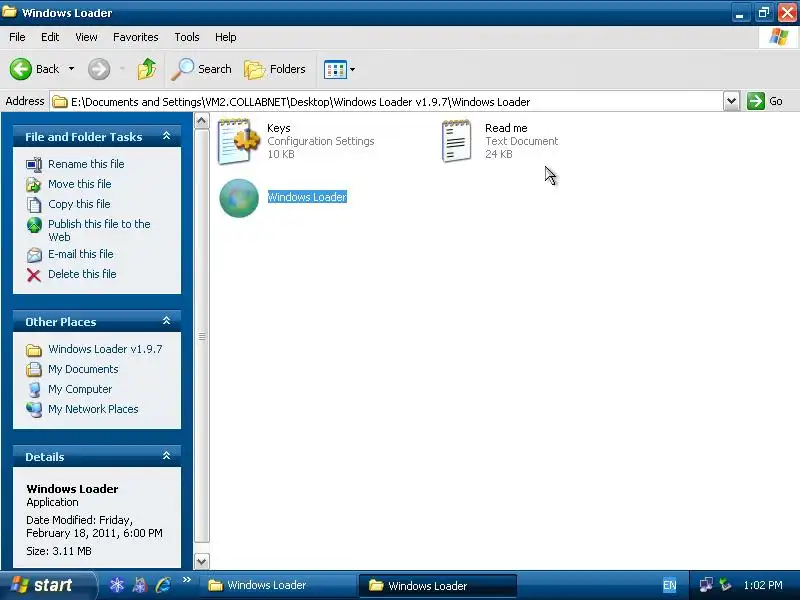Open the Tools menu
Image resolution: width=800 pixels, height=600 pixels.
(x=187, y=37)
